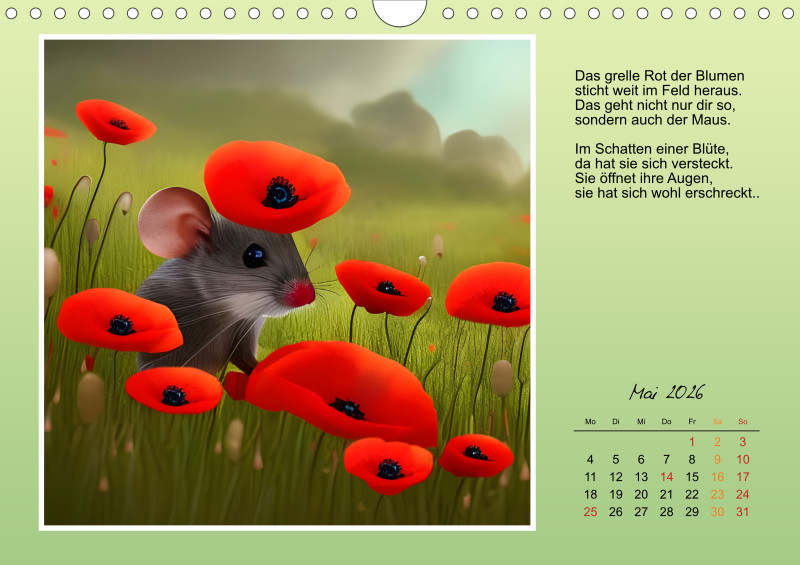Pick red Sunday date 3

coord(743,442)
